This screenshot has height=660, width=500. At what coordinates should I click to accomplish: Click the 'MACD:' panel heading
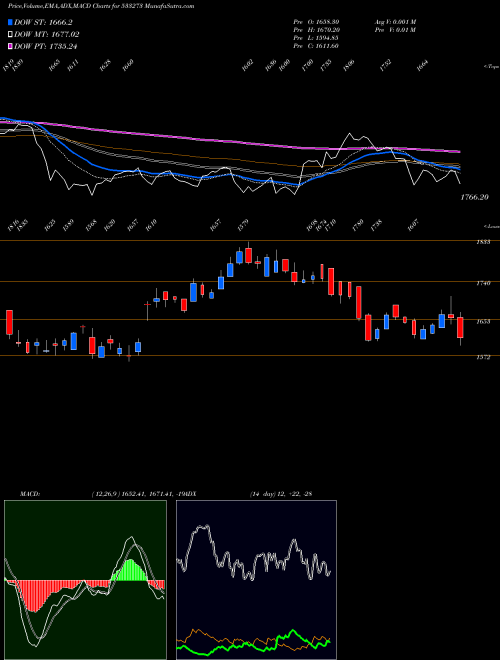pyautogui.click(x=30, y=494)
